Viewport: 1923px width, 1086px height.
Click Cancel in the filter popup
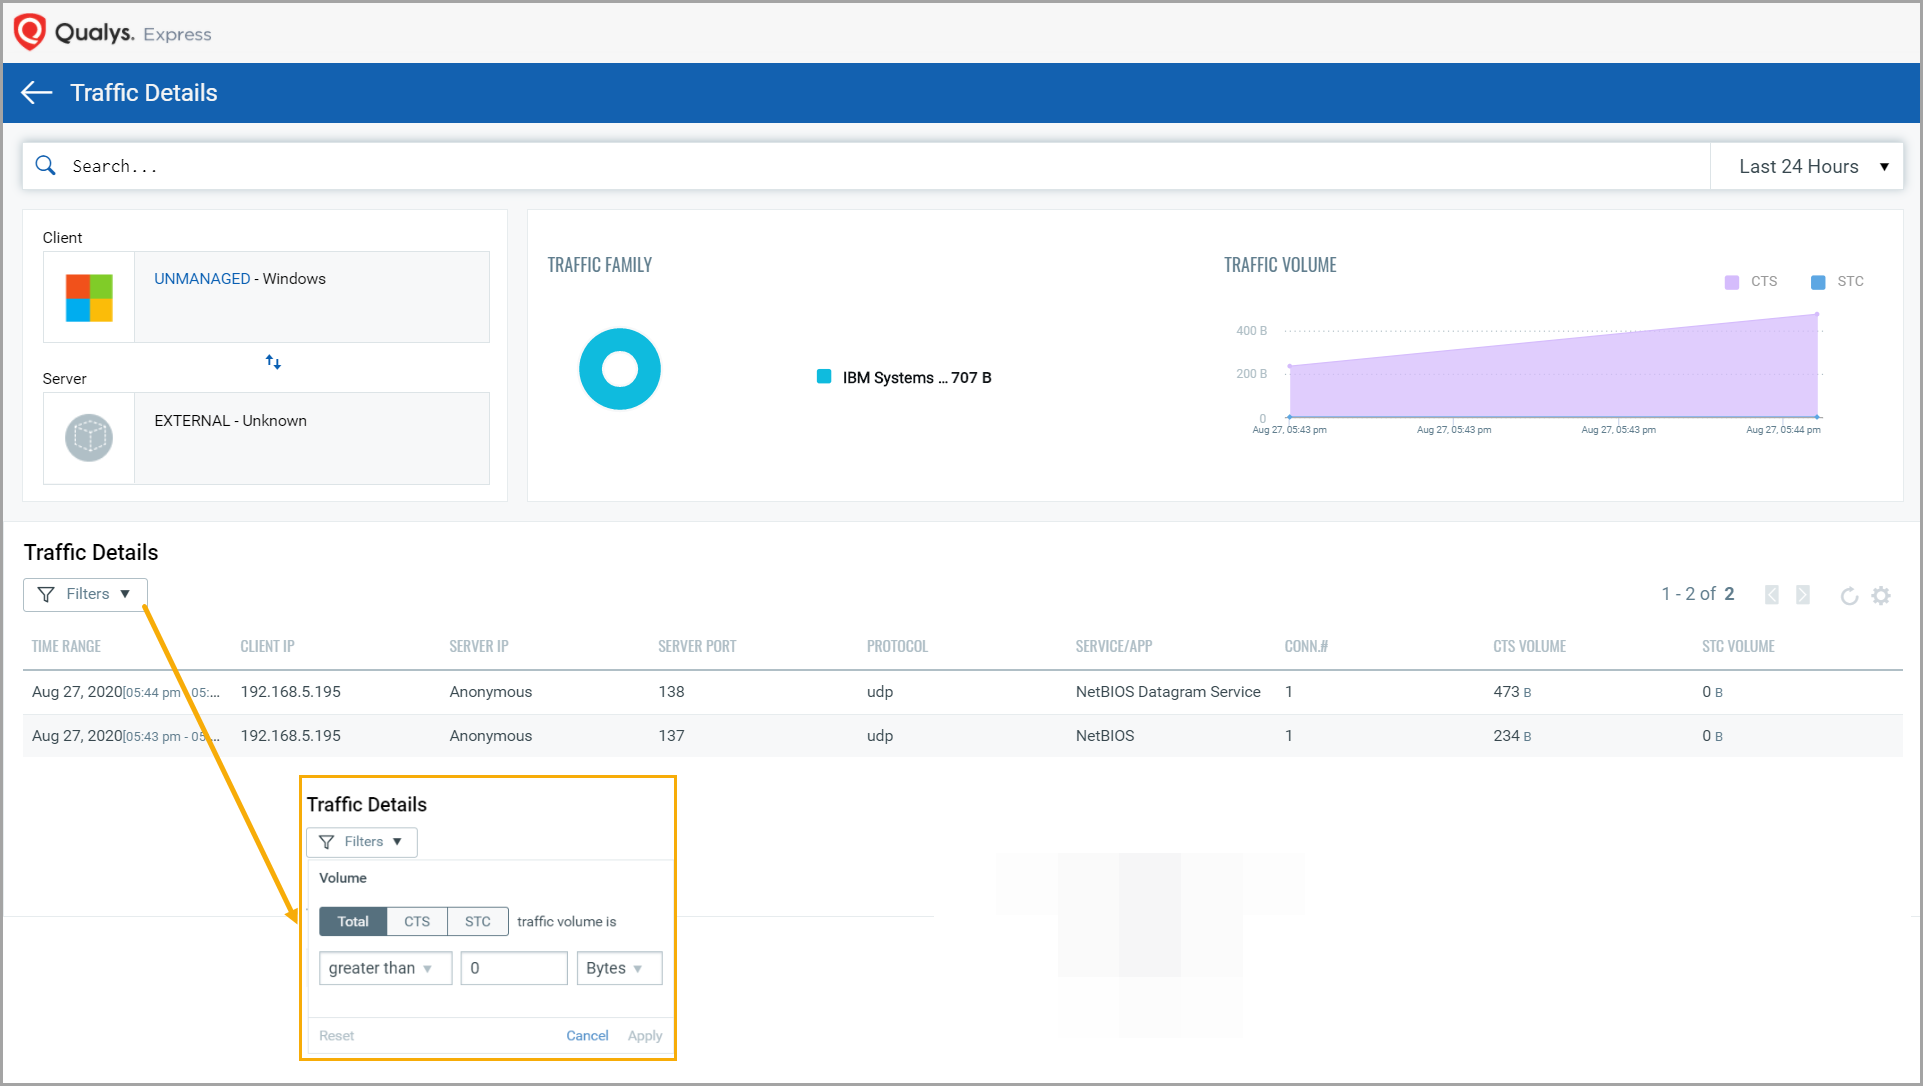(x=587, y=1036)
